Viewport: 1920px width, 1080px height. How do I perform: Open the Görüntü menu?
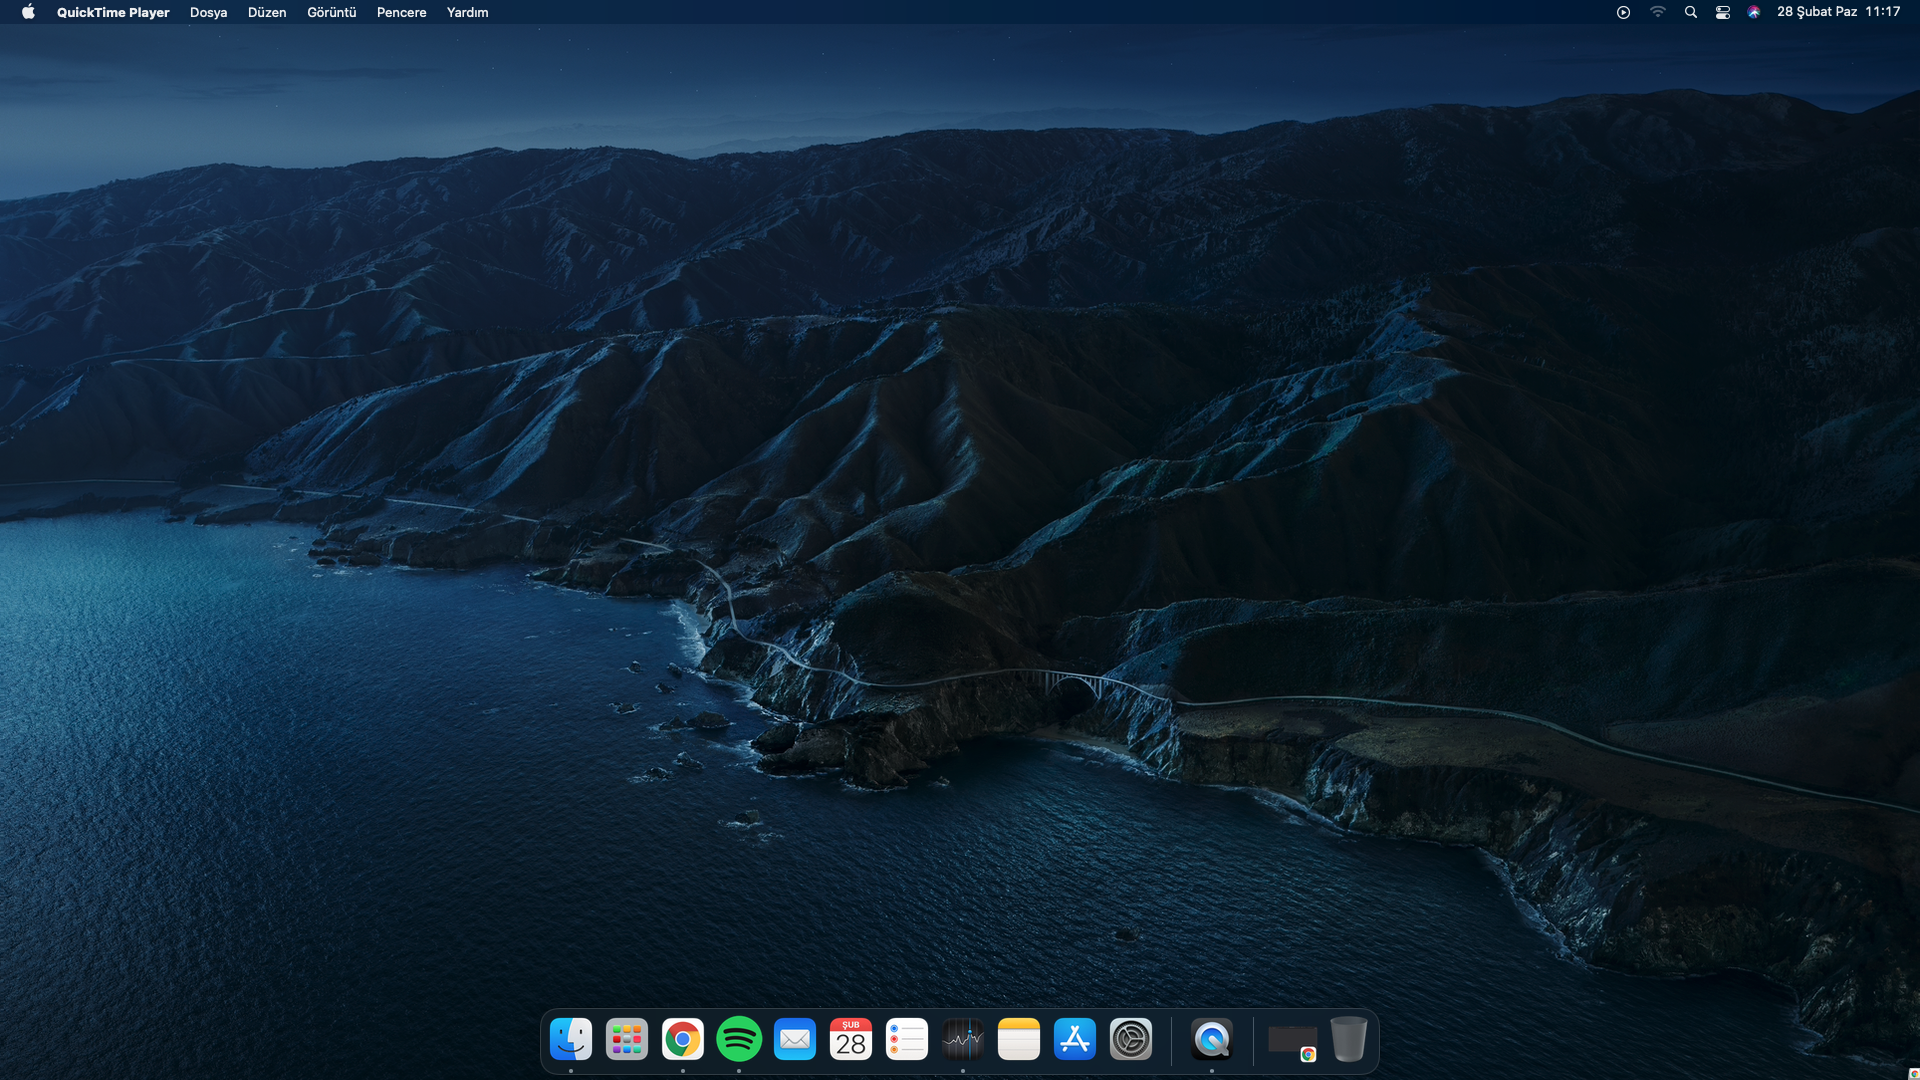pos(331,12)
